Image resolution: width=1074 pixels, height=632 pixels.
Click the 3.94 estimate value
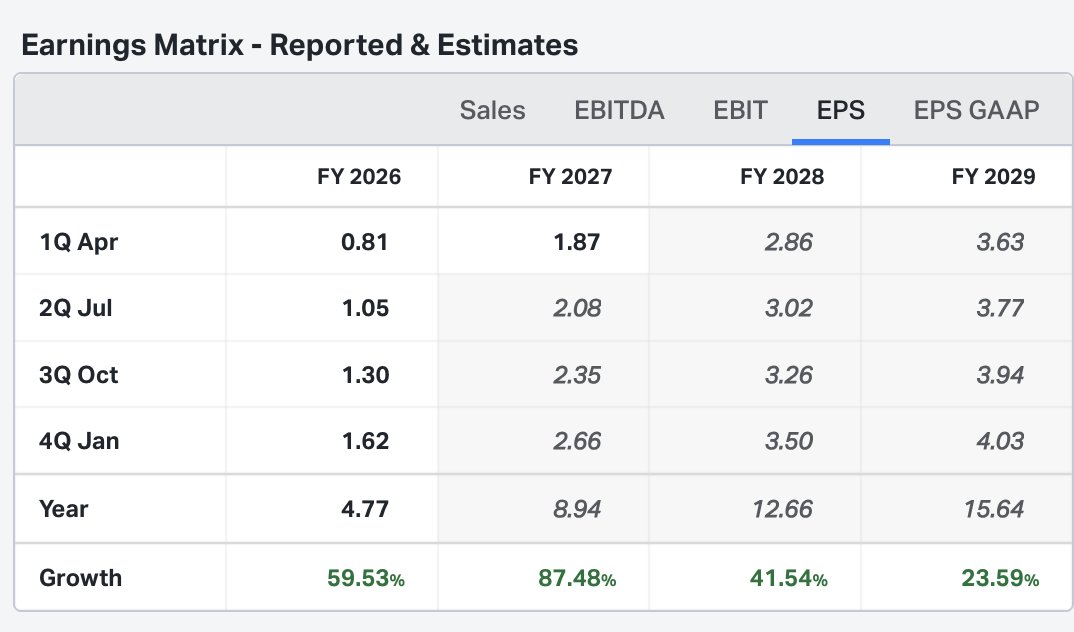point(1000,375)
